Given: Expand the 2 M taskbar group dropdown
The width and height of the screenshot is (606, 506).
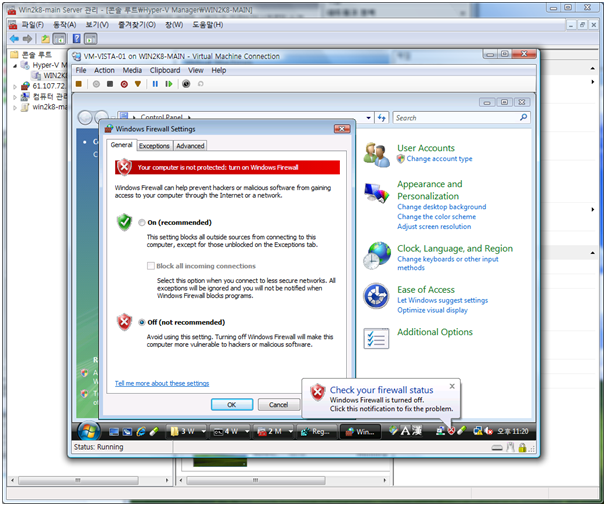Looking at the screenshot, I should tap(290, 431).
